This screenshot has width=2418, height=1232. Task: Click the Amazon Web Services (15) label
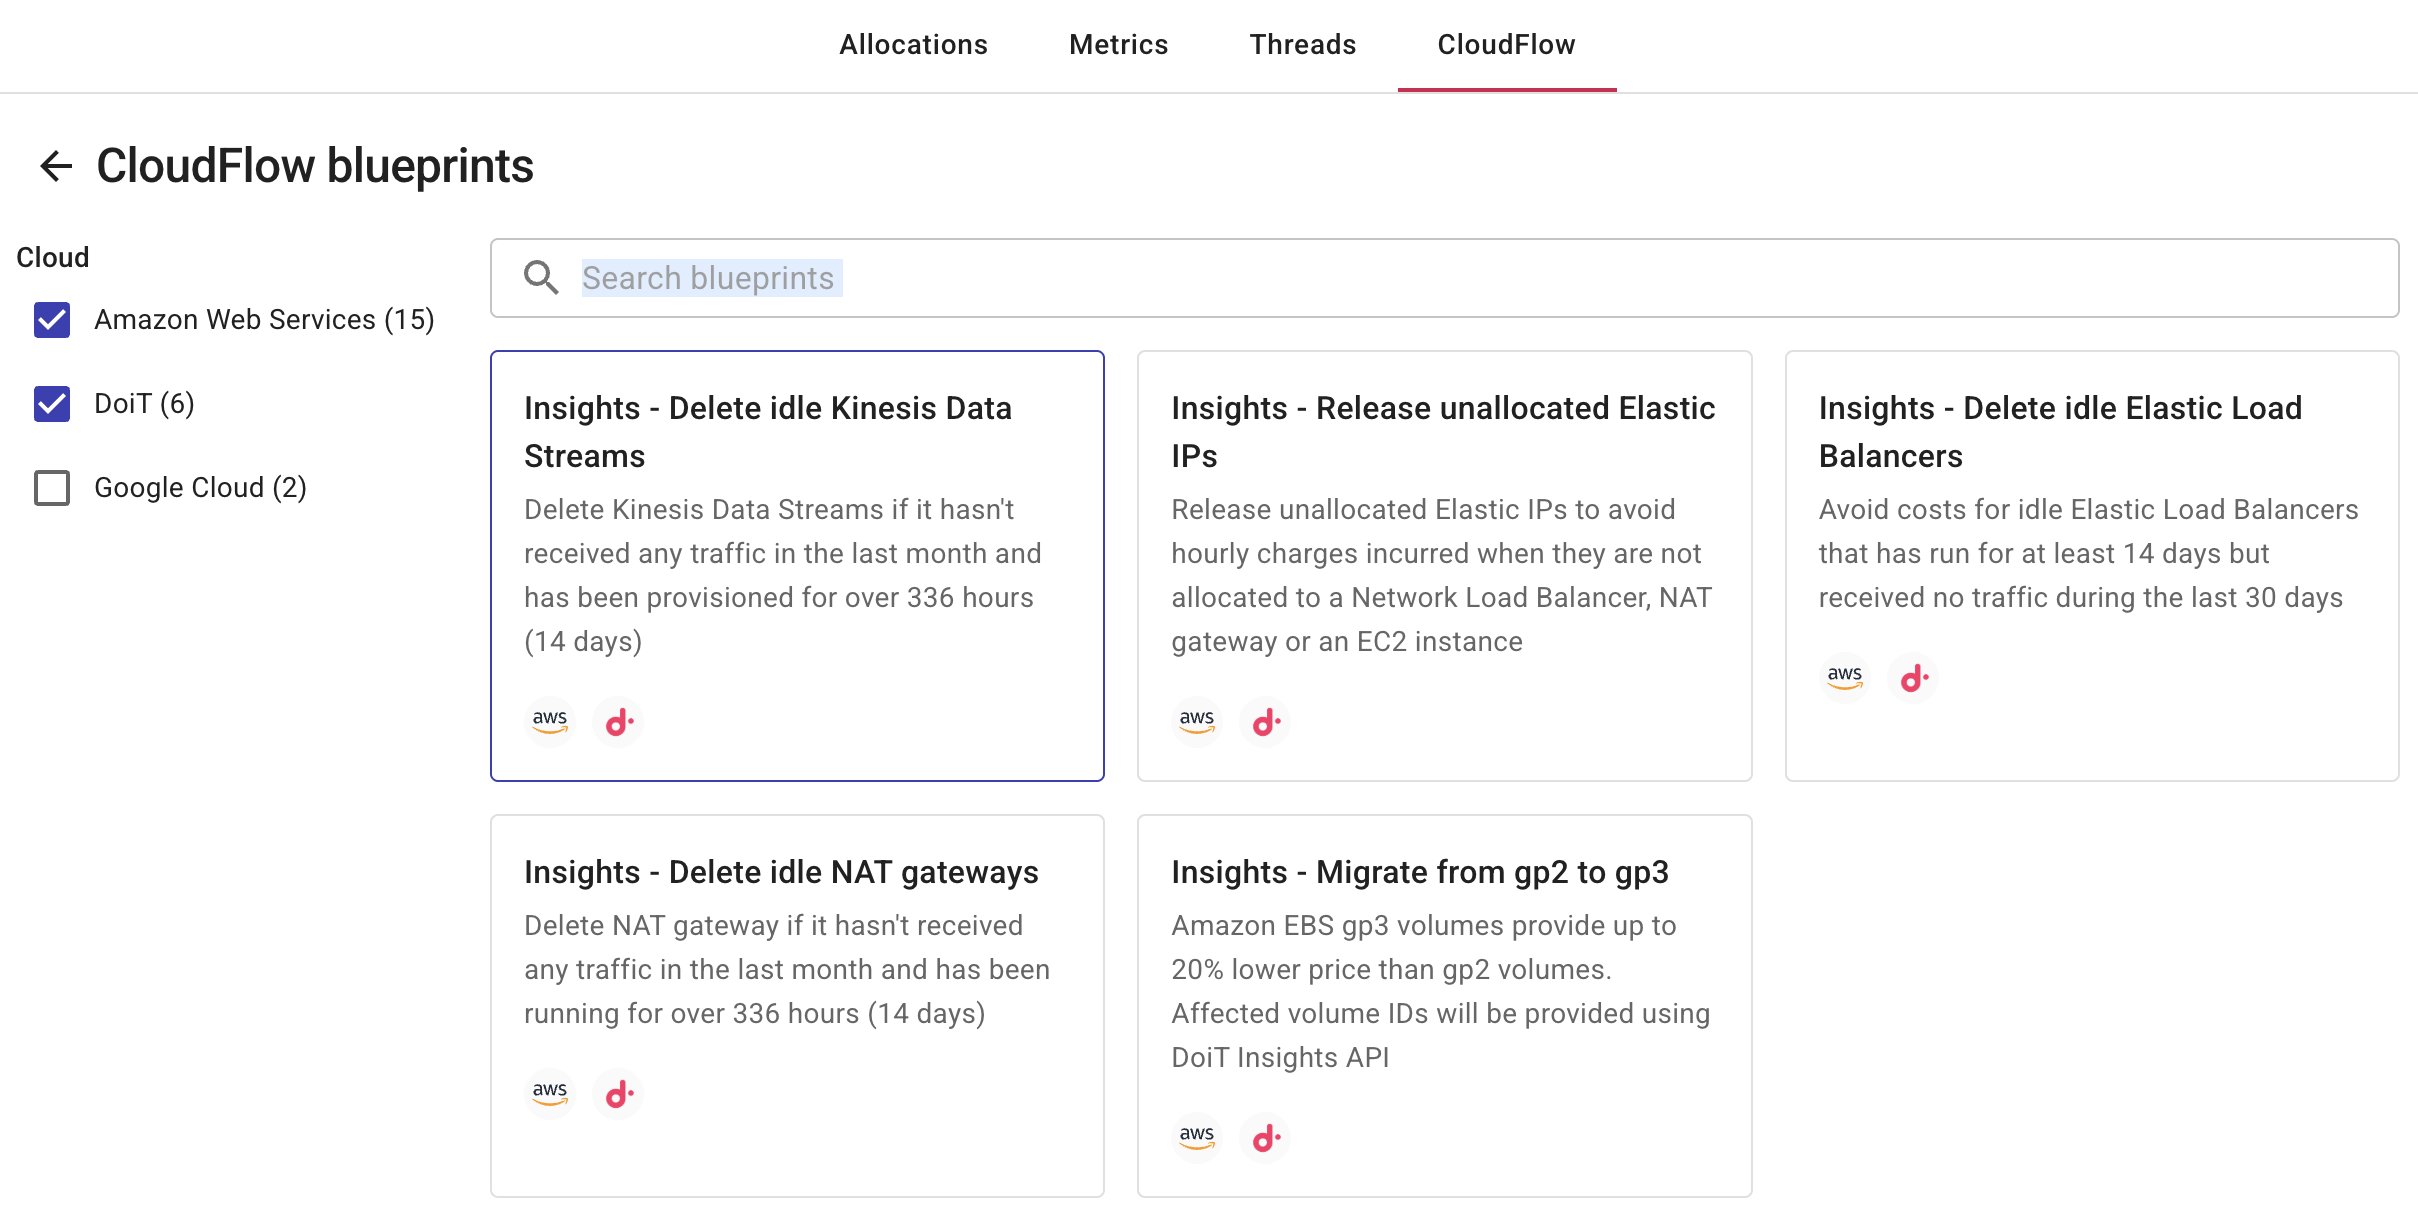coord(264,320)
